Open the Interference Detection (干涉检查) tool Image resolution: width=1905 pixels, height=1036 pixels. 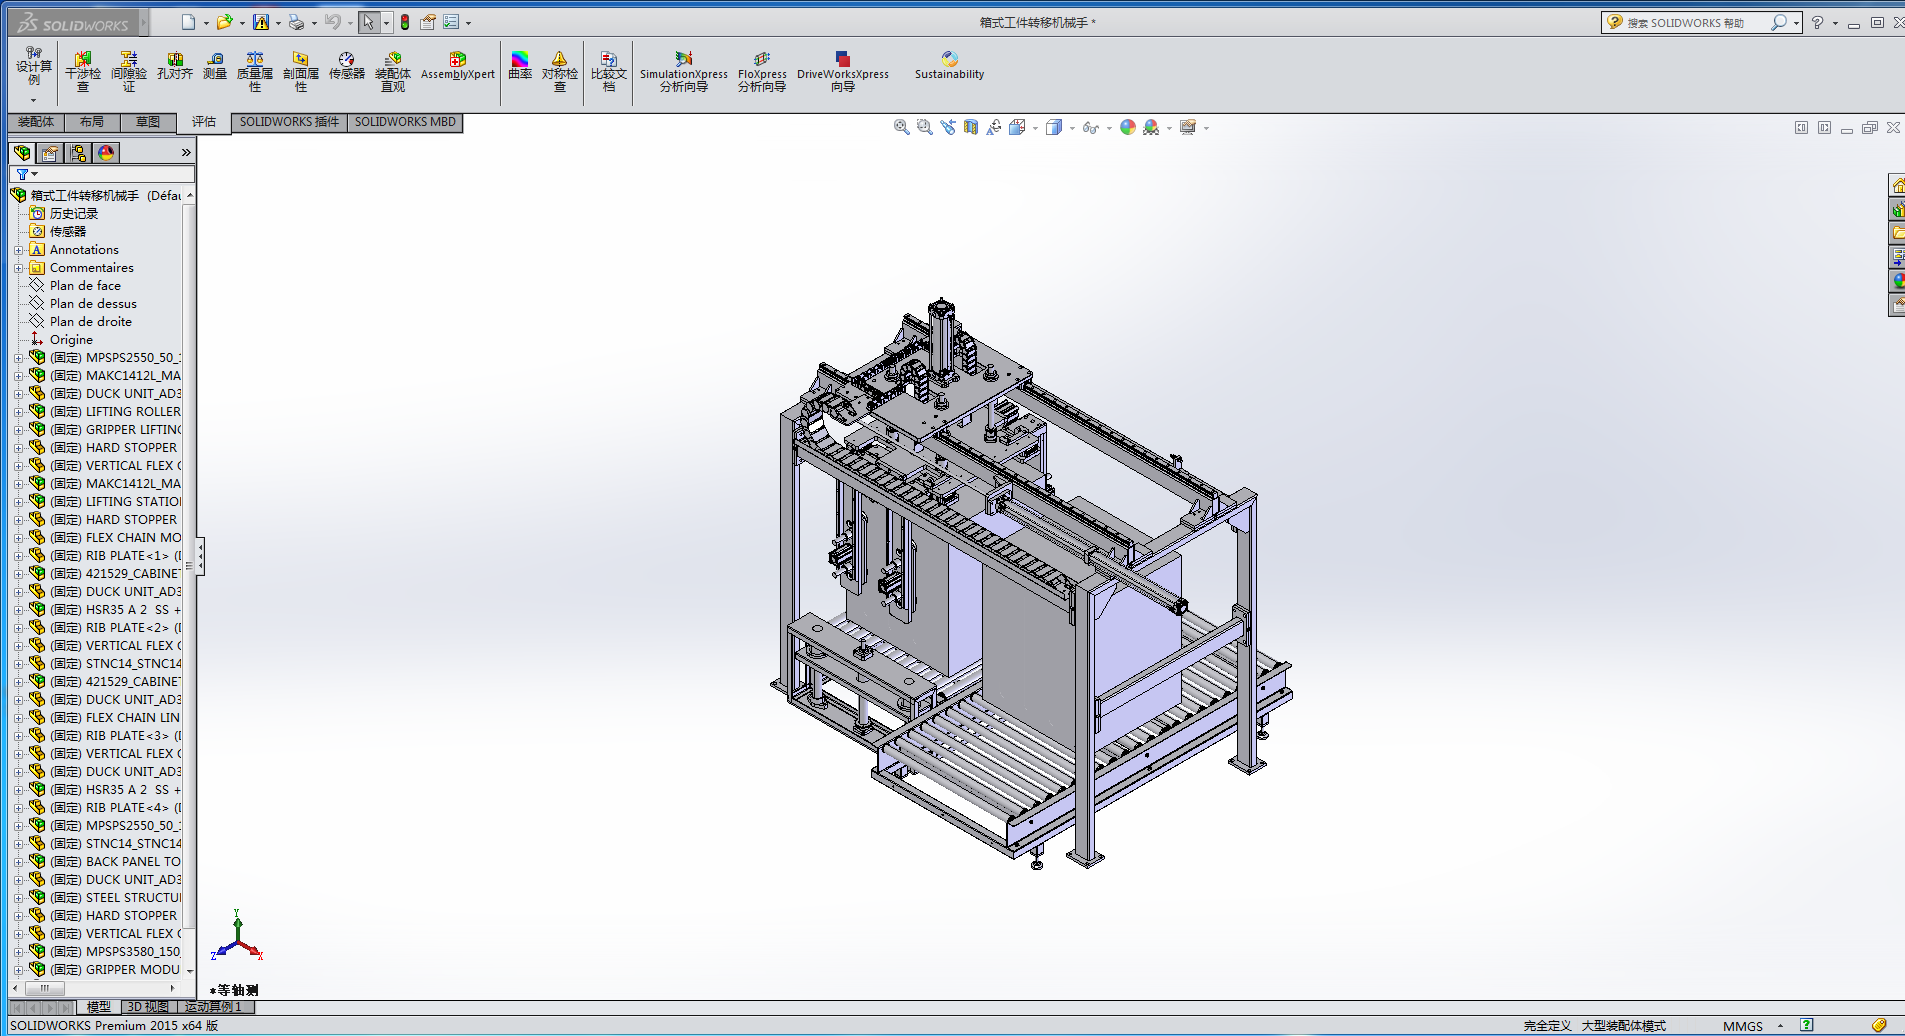83,71
